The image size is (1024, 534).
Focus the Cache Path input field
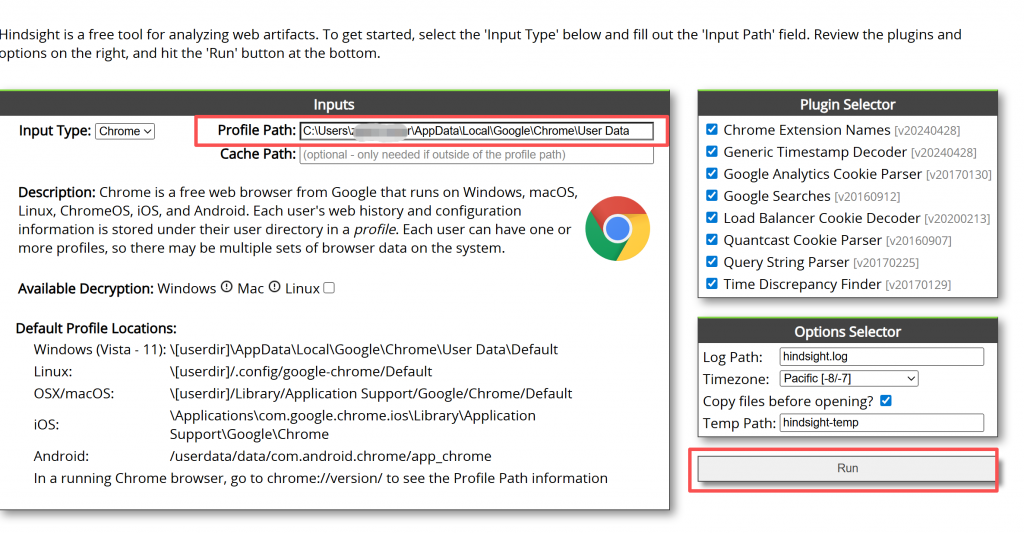point(476,155)
